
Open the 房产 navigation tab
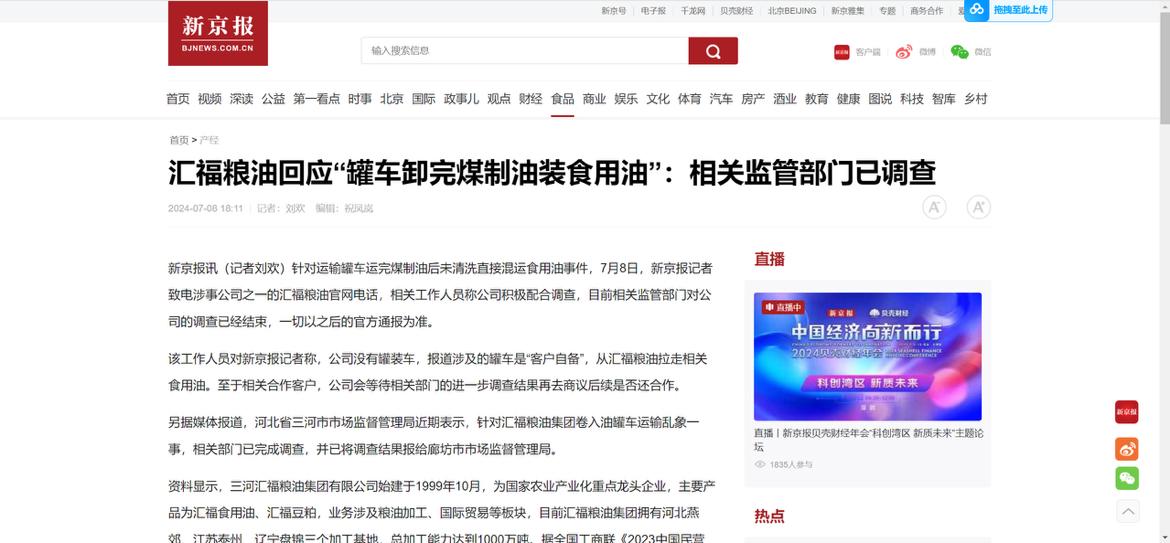pyautogui.click(x=753, y=98)
